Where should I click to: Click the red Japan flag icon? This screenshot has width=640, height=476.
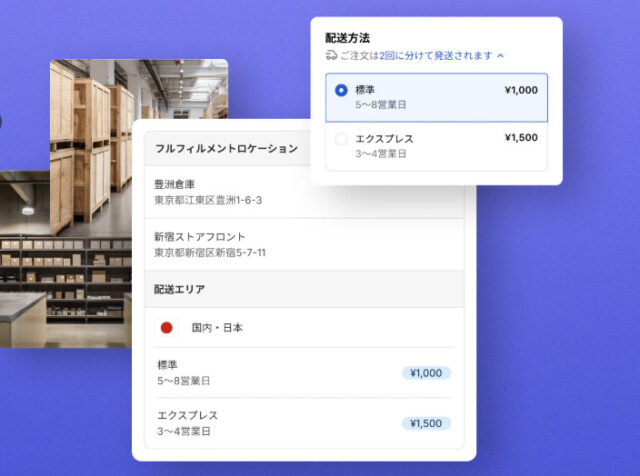pos(167,327)
